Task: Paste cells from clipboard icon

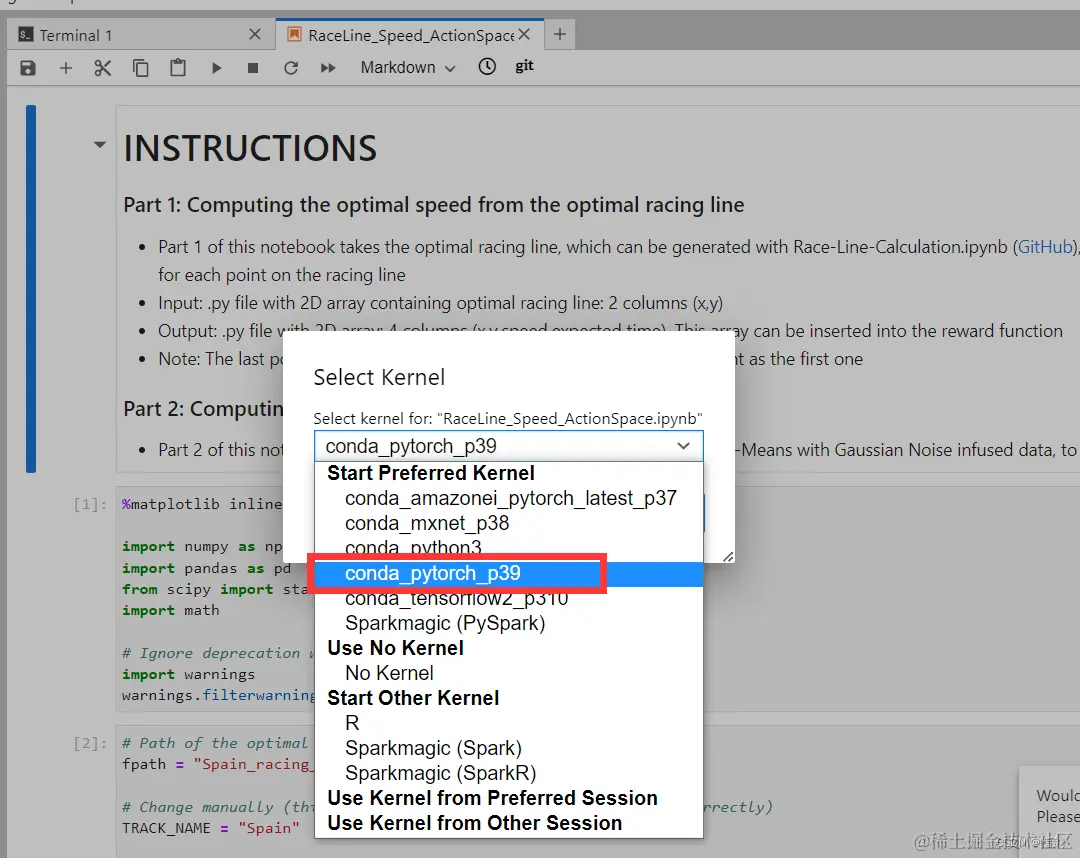Action: click(x=178, y=67)
